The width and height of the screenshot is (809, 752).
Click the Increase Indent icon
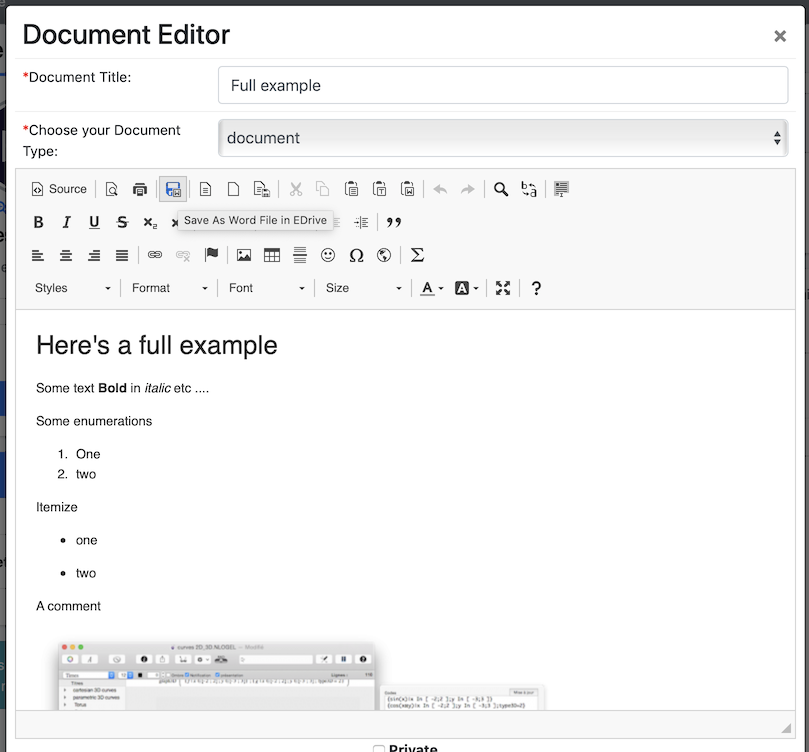point(361,222)
